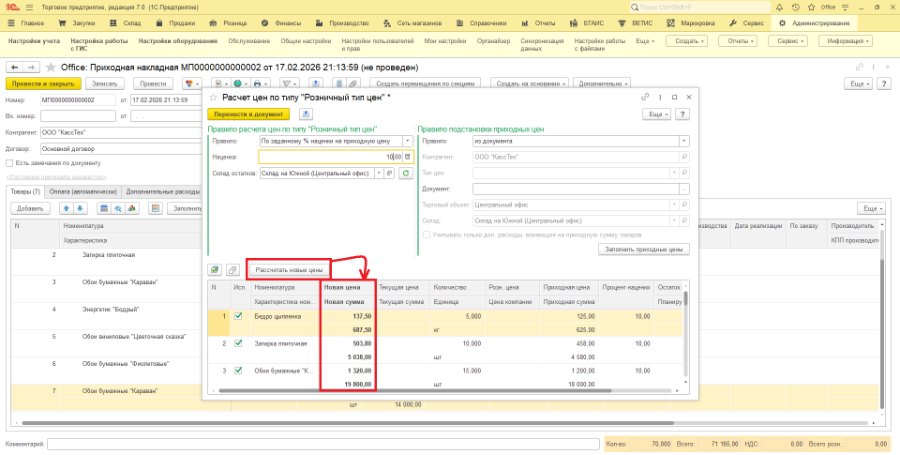Click horizontal scrollbar of price dialog table
This screenshot has width=900, height=455.
pyautogui.click(x=416, y=391)
